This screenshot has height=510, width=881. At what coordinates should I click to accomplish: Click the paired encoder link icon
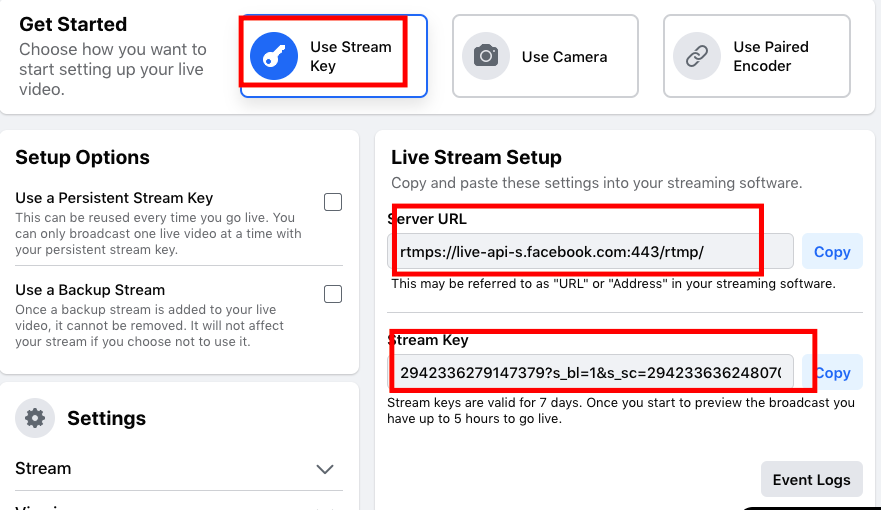click(697, 56)
